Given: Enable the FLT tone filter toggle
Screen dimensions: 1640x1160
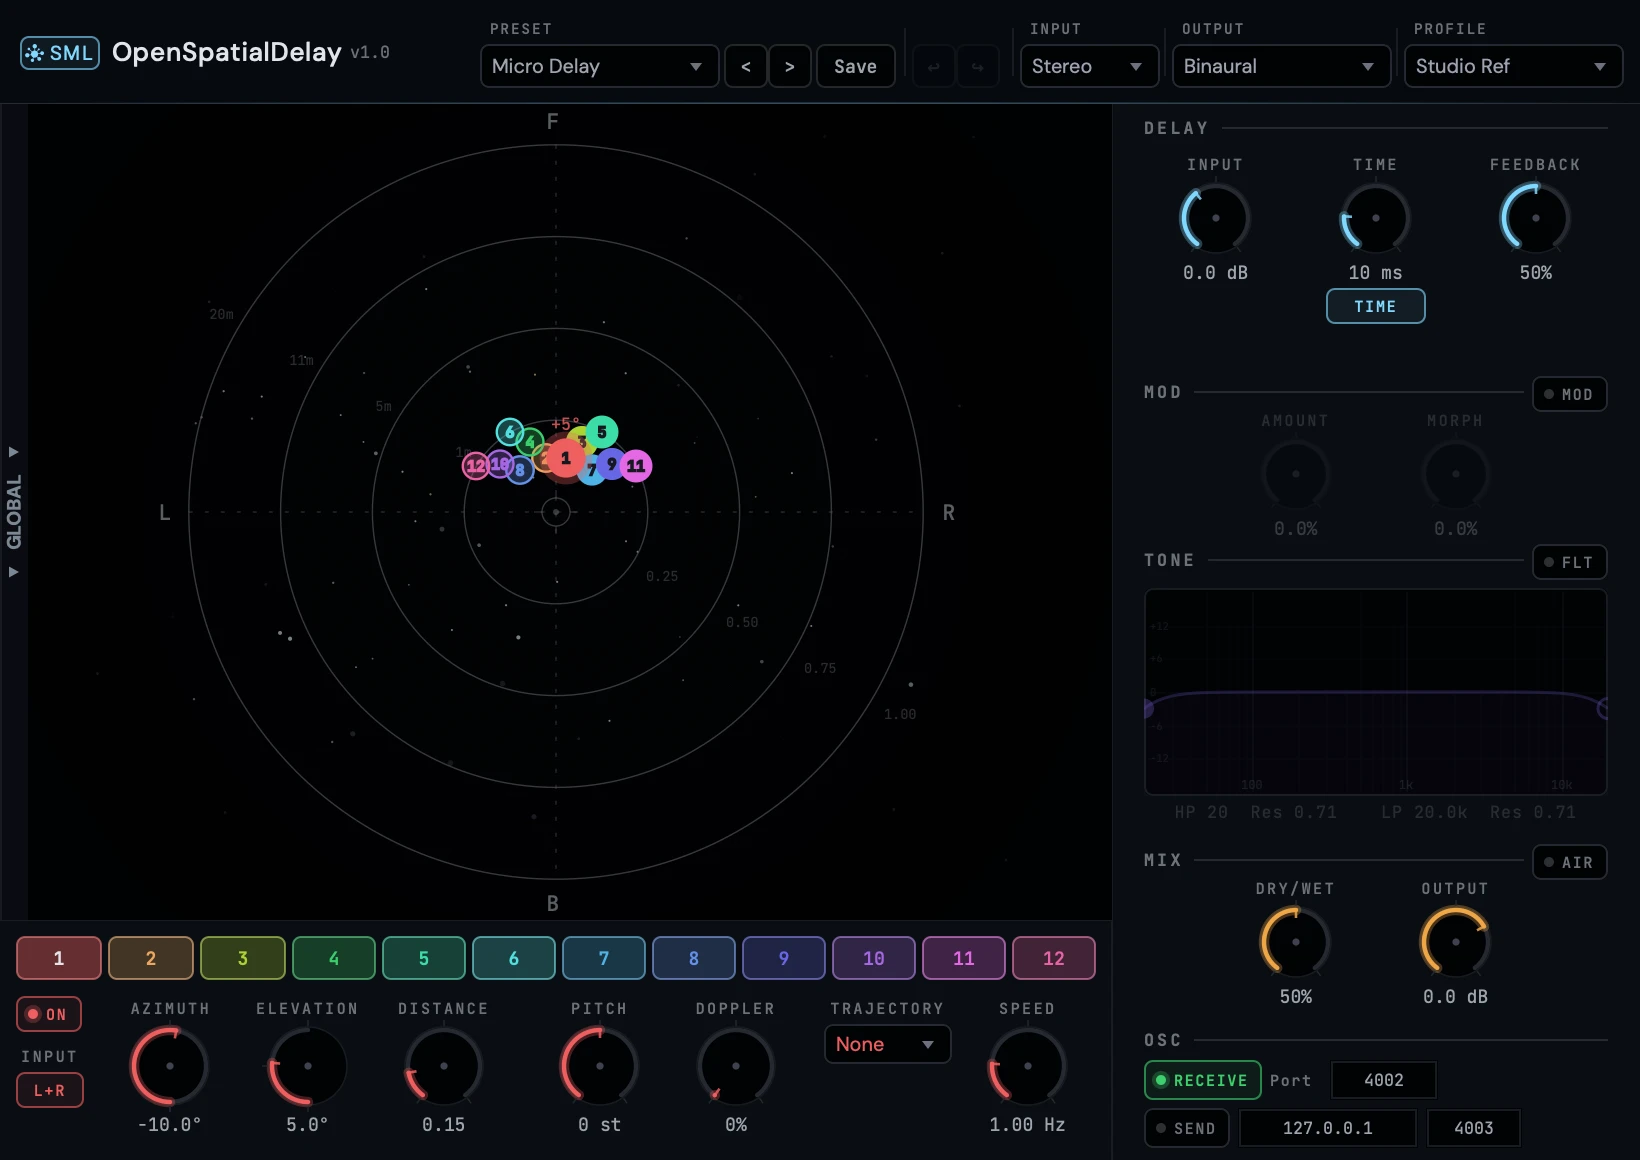Looking at the screenshot, I should click(1569, 562).
